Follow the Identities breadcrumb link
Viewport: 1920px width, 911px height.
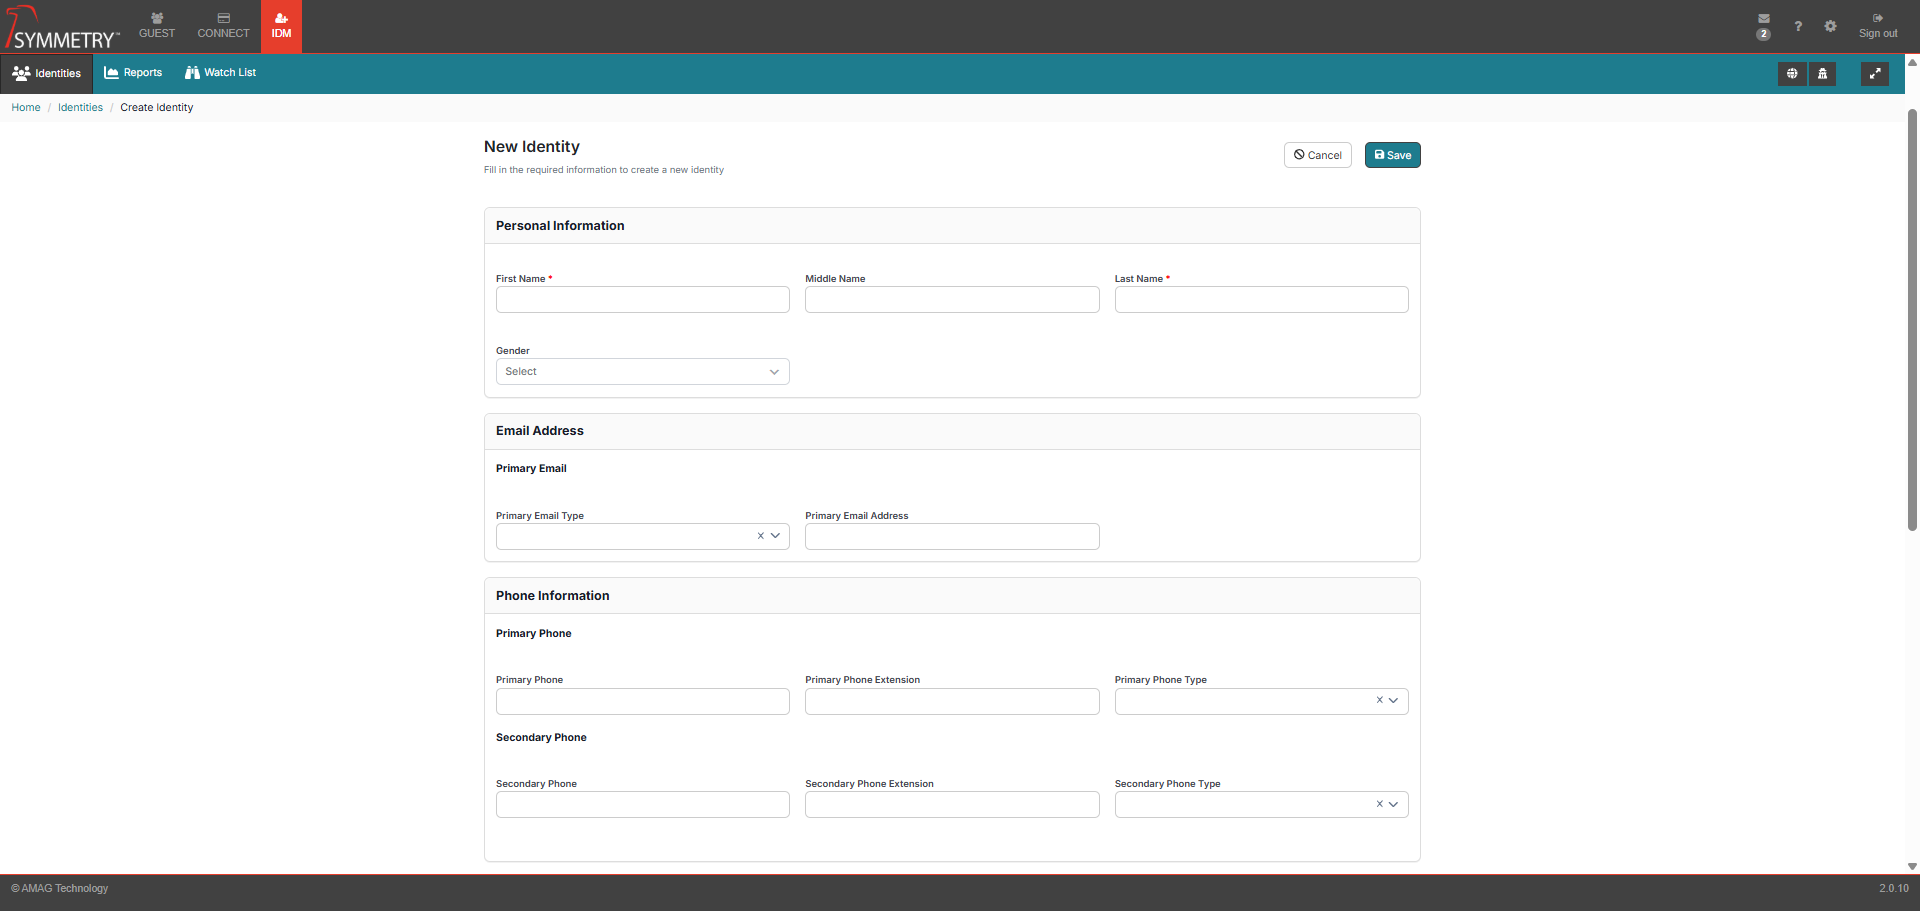pyautogui.click(x=80, y=108)
